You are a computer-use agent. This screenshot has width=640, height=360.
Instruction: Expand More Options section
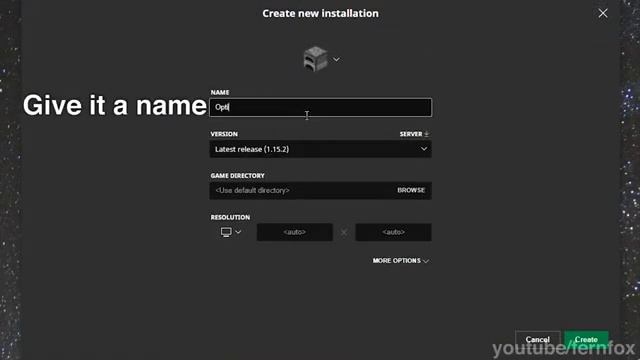[x=400, y=260]
